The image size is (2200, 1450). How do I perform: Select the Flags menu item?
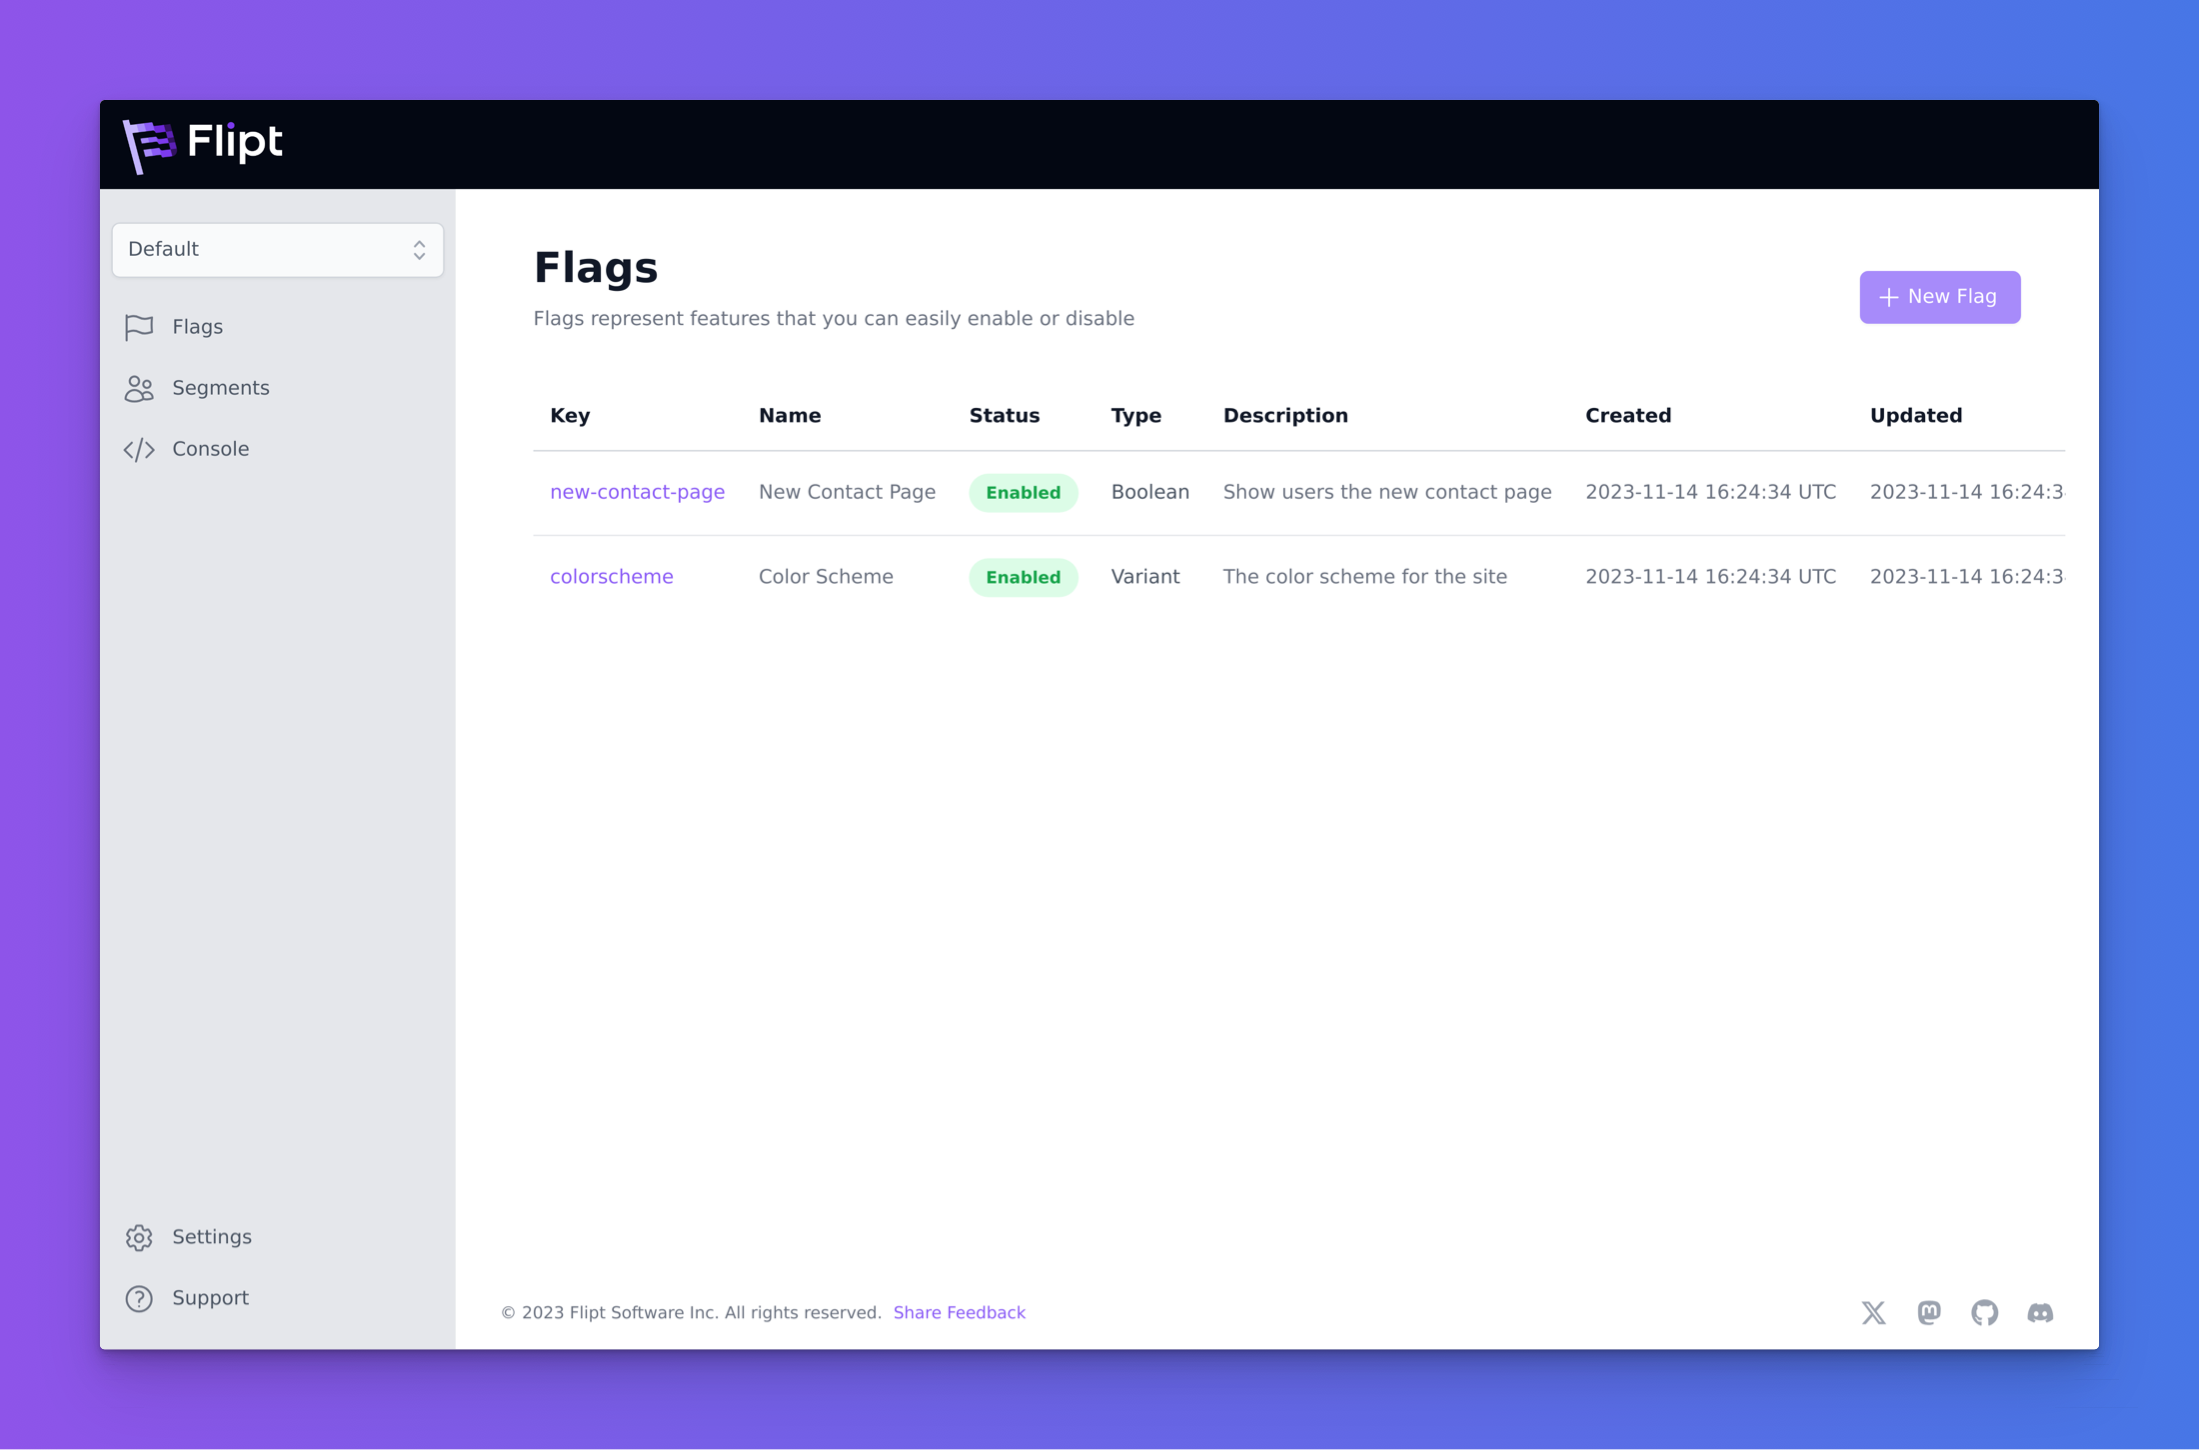point(197,327)
